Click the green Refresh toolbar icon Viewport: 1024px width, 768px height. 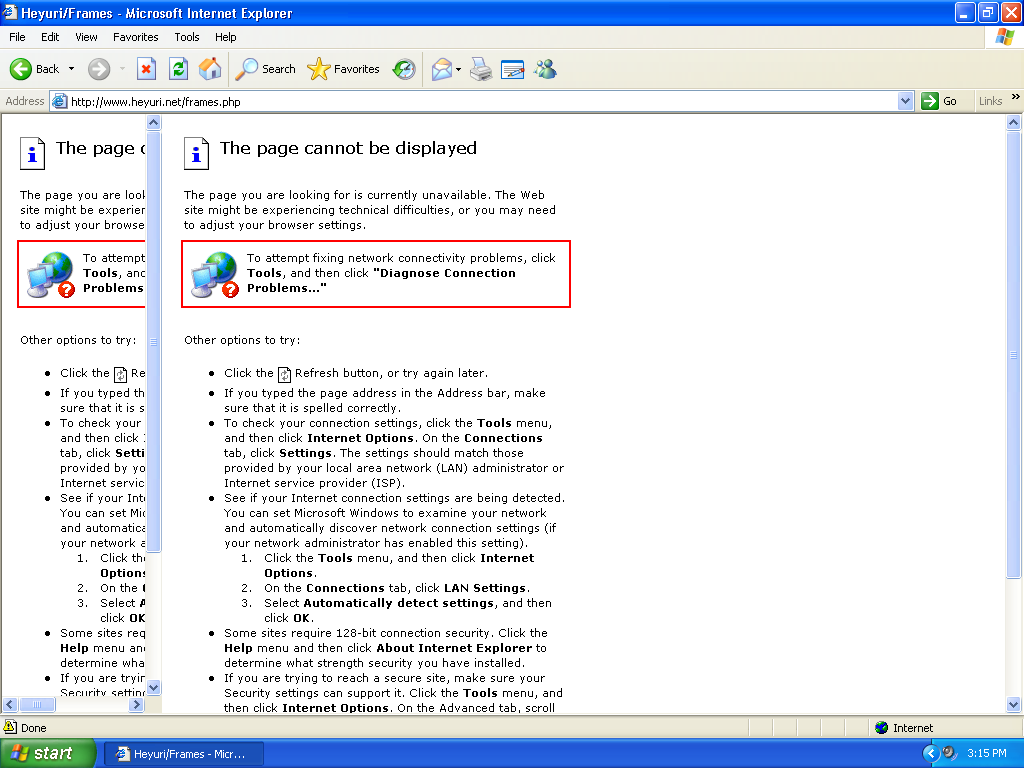click(x=178, y=69)
